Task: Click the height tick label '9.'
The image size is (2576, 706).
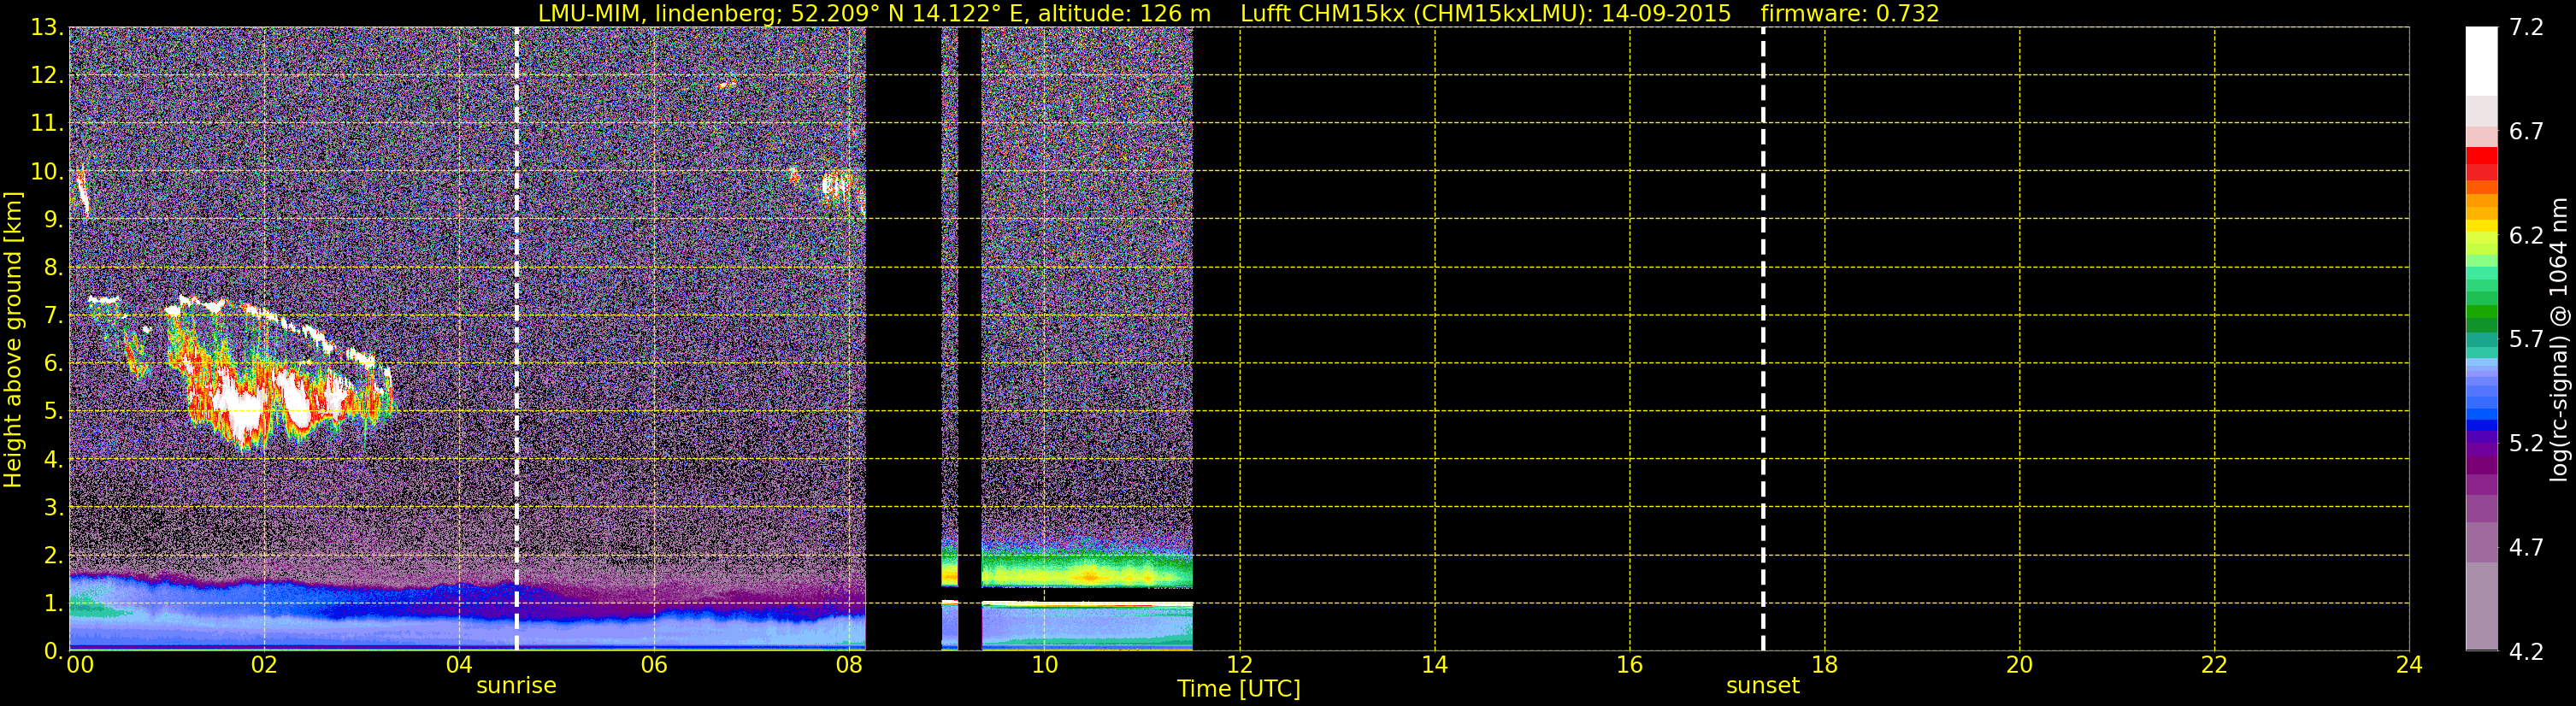Action: coord(53,219)
